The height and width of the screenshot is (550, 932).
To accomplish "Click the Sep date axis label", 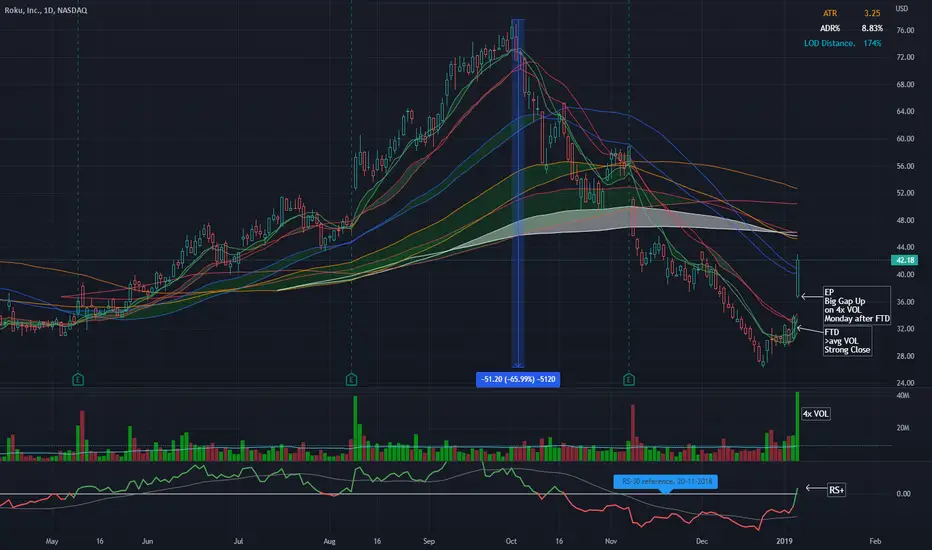I will (x=429, y=541).
